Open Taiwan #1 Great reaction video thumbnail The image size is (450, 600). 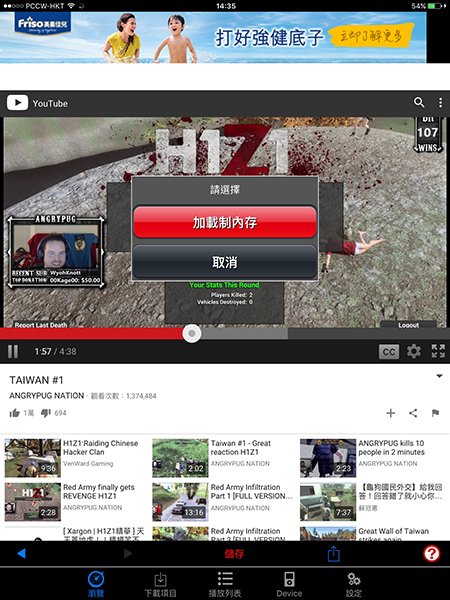pyautogui.click(x=180, y=458)
